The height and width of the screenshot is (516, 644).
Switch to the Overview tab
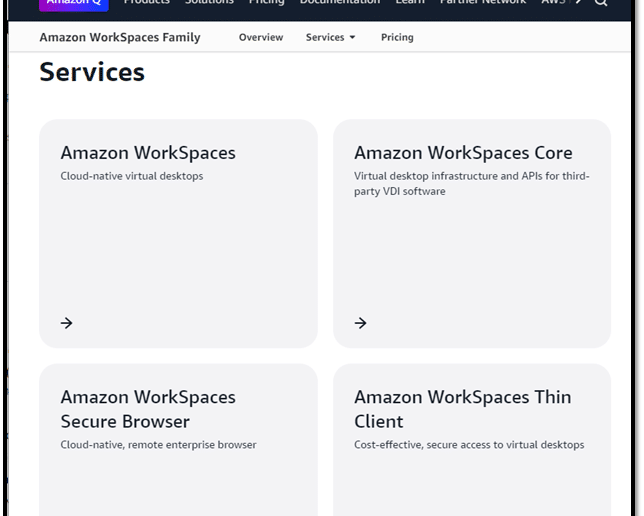coord(261,37)
